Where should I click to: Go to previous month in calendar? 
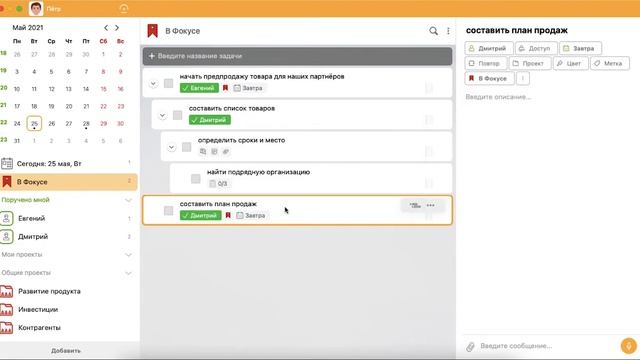tap(106, 27)
